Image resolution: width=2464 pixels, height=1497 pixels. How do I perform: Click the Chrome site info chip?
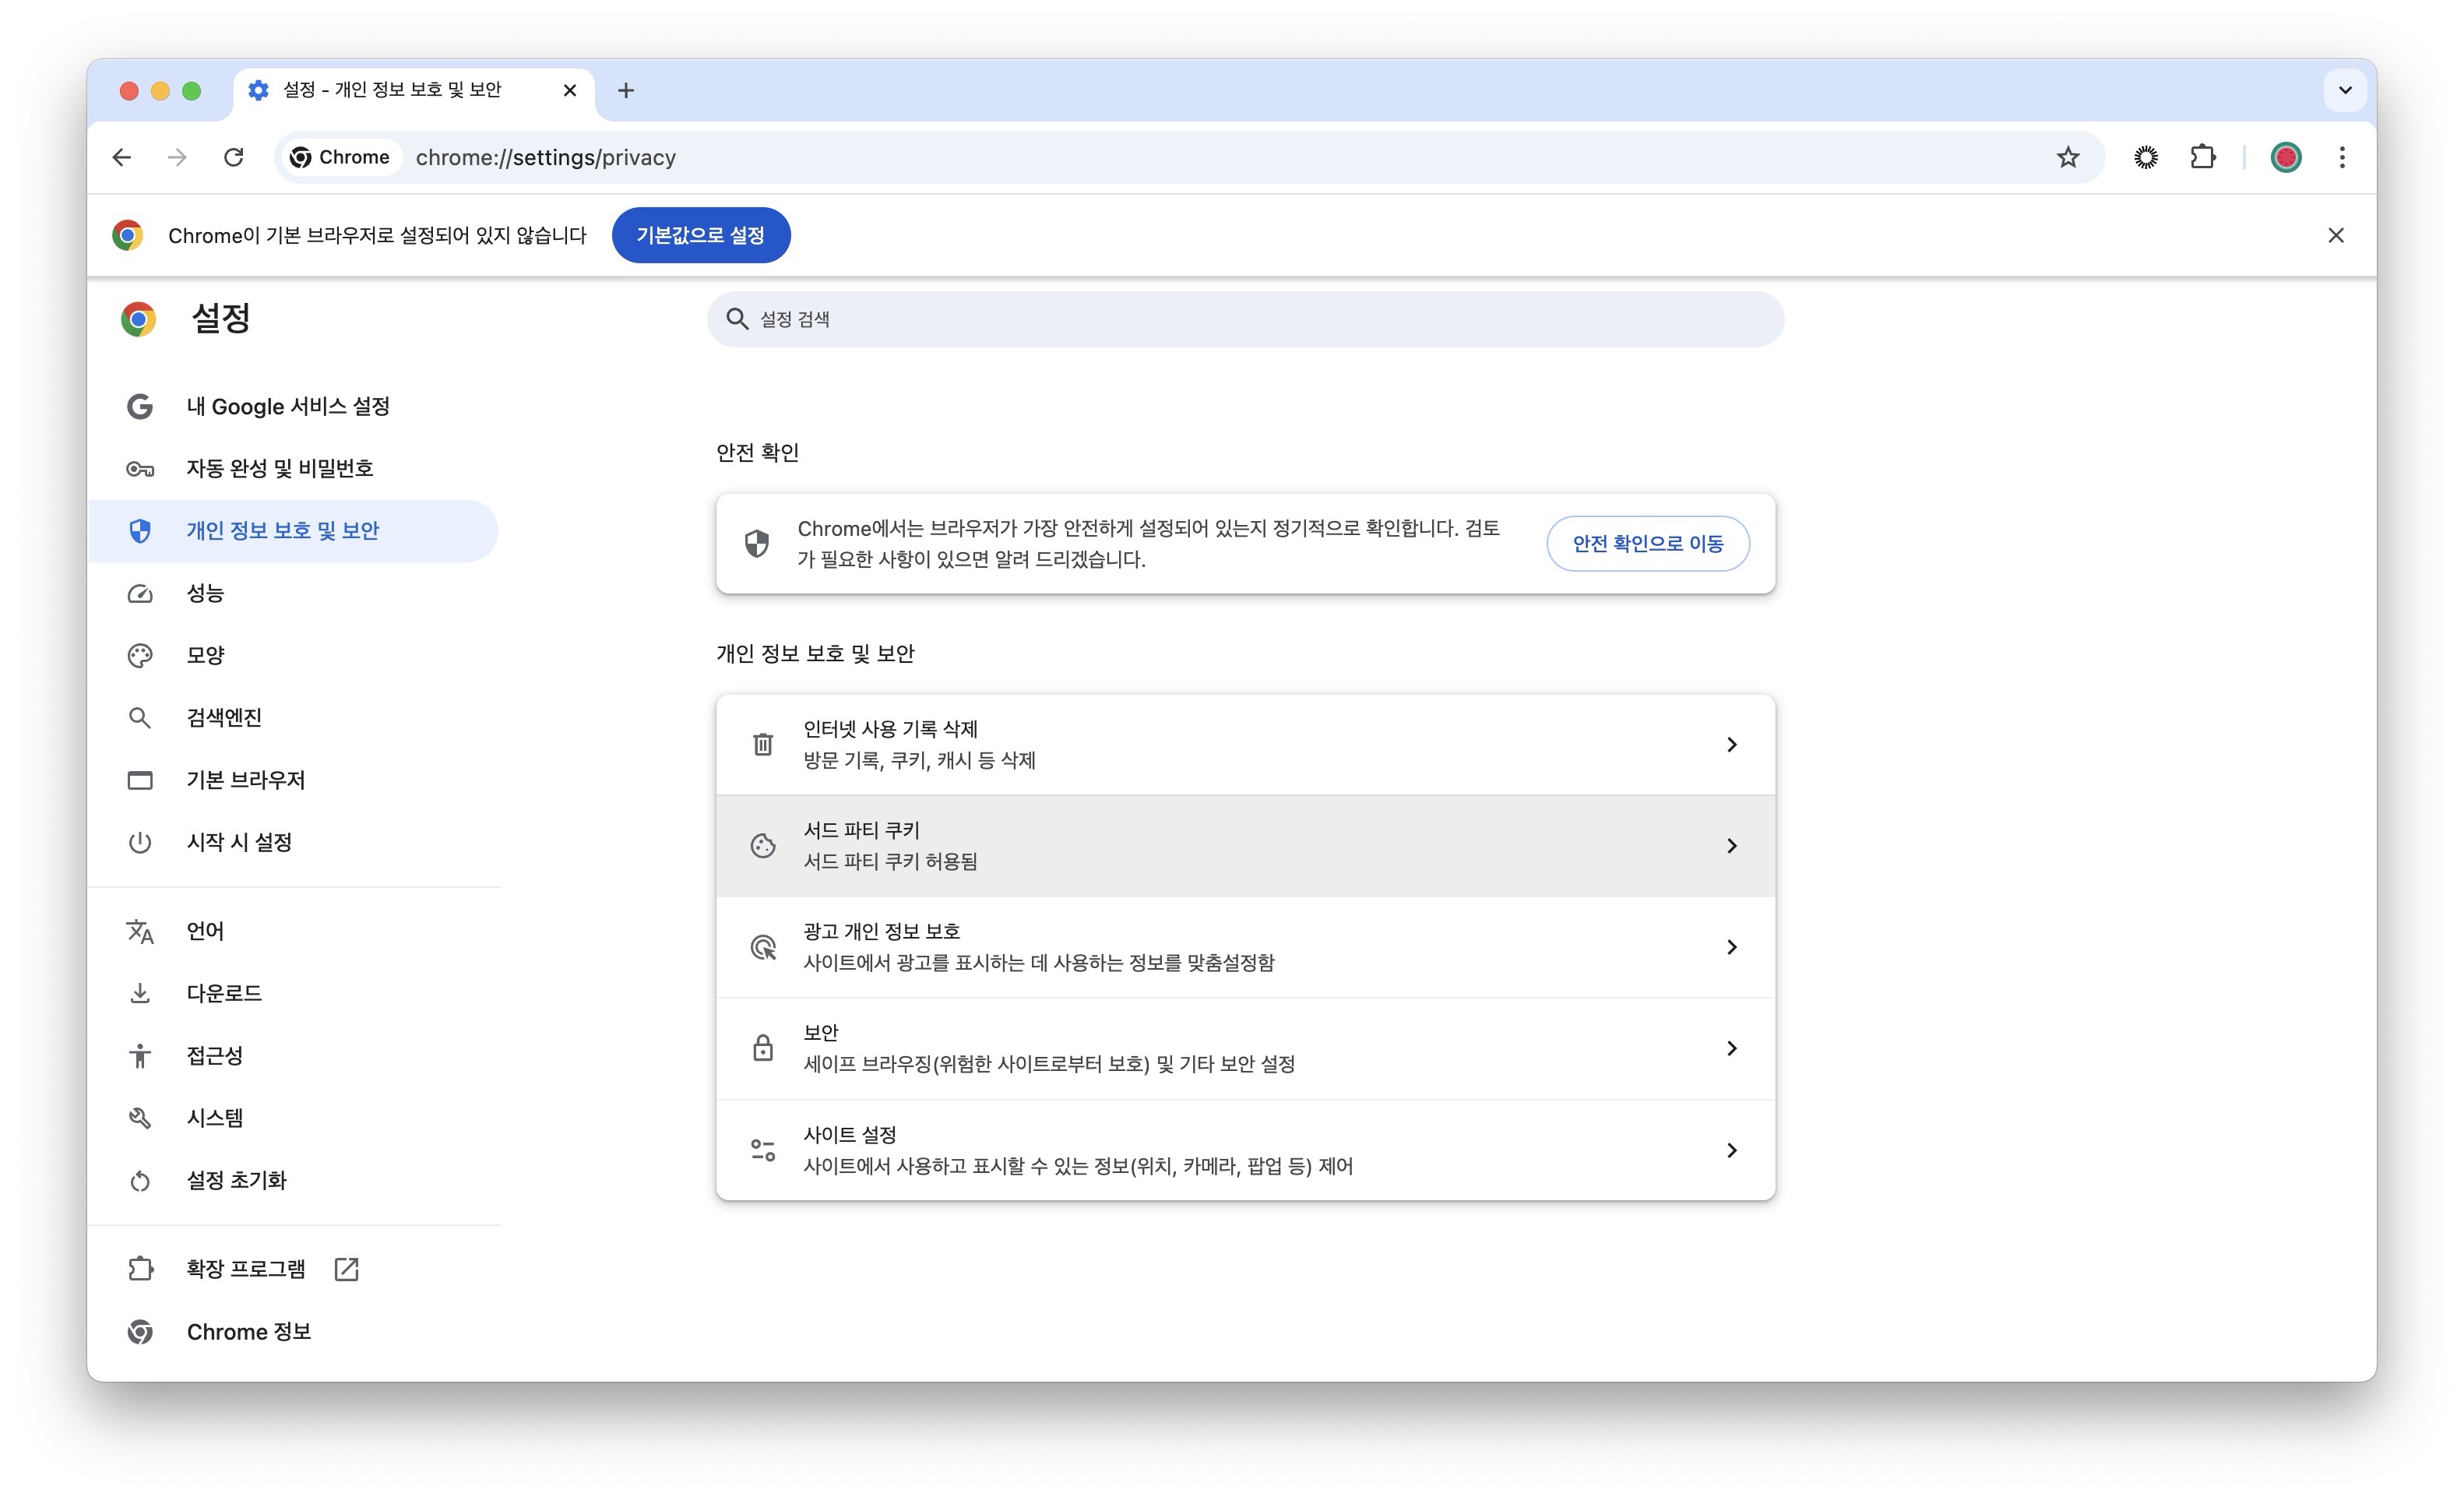tap(340, 157)
